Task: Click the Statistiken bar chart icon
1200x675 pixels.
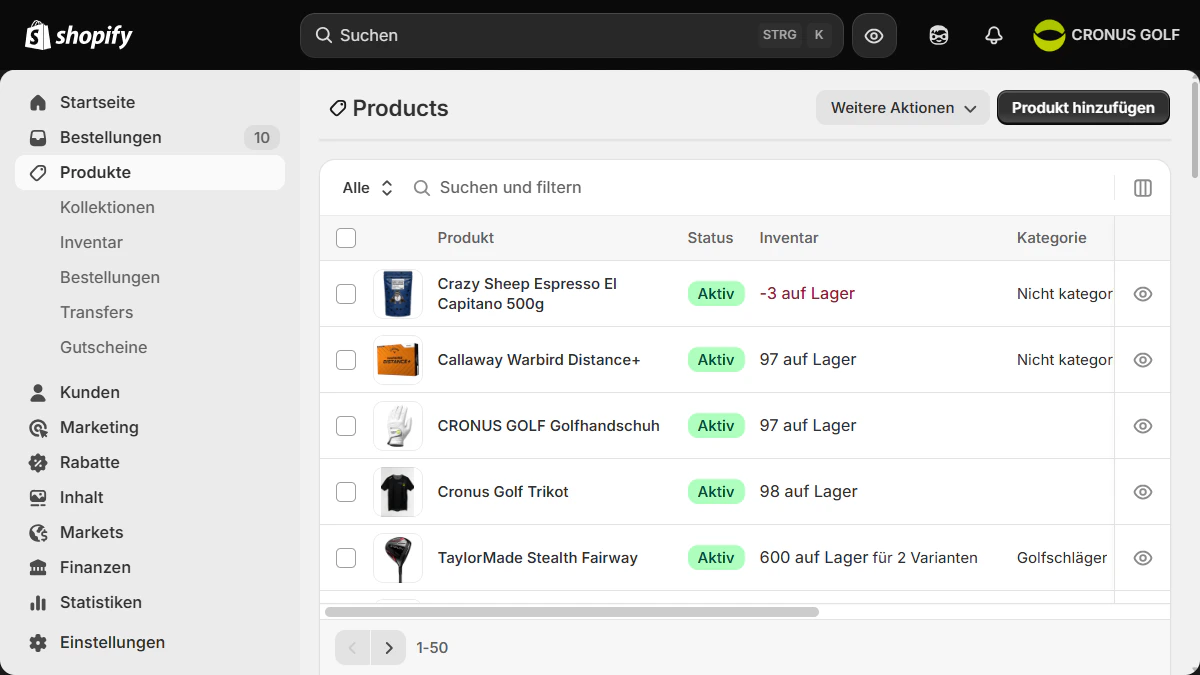Action: [x=38, y=602]
